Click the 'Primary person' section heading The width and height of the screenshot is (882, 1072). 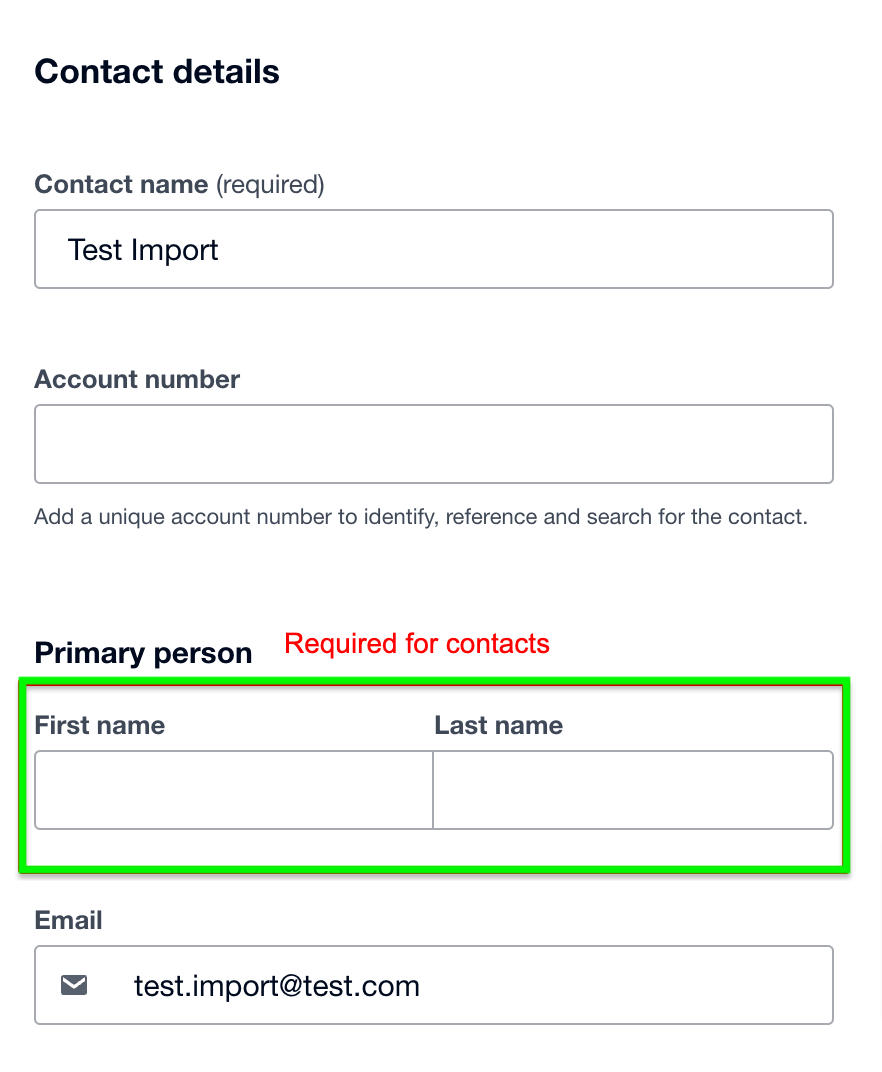[143, 653]
